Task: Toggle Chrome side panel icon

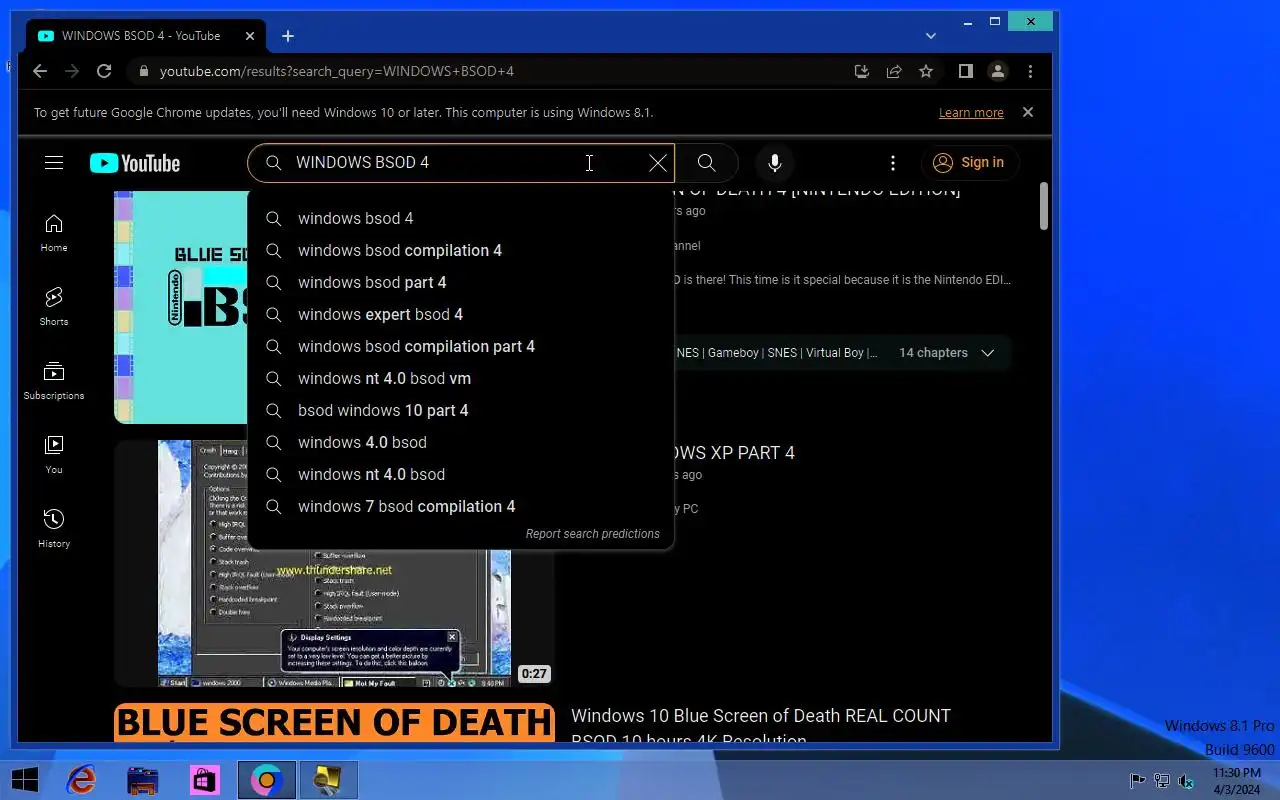Action: (965, 71)
